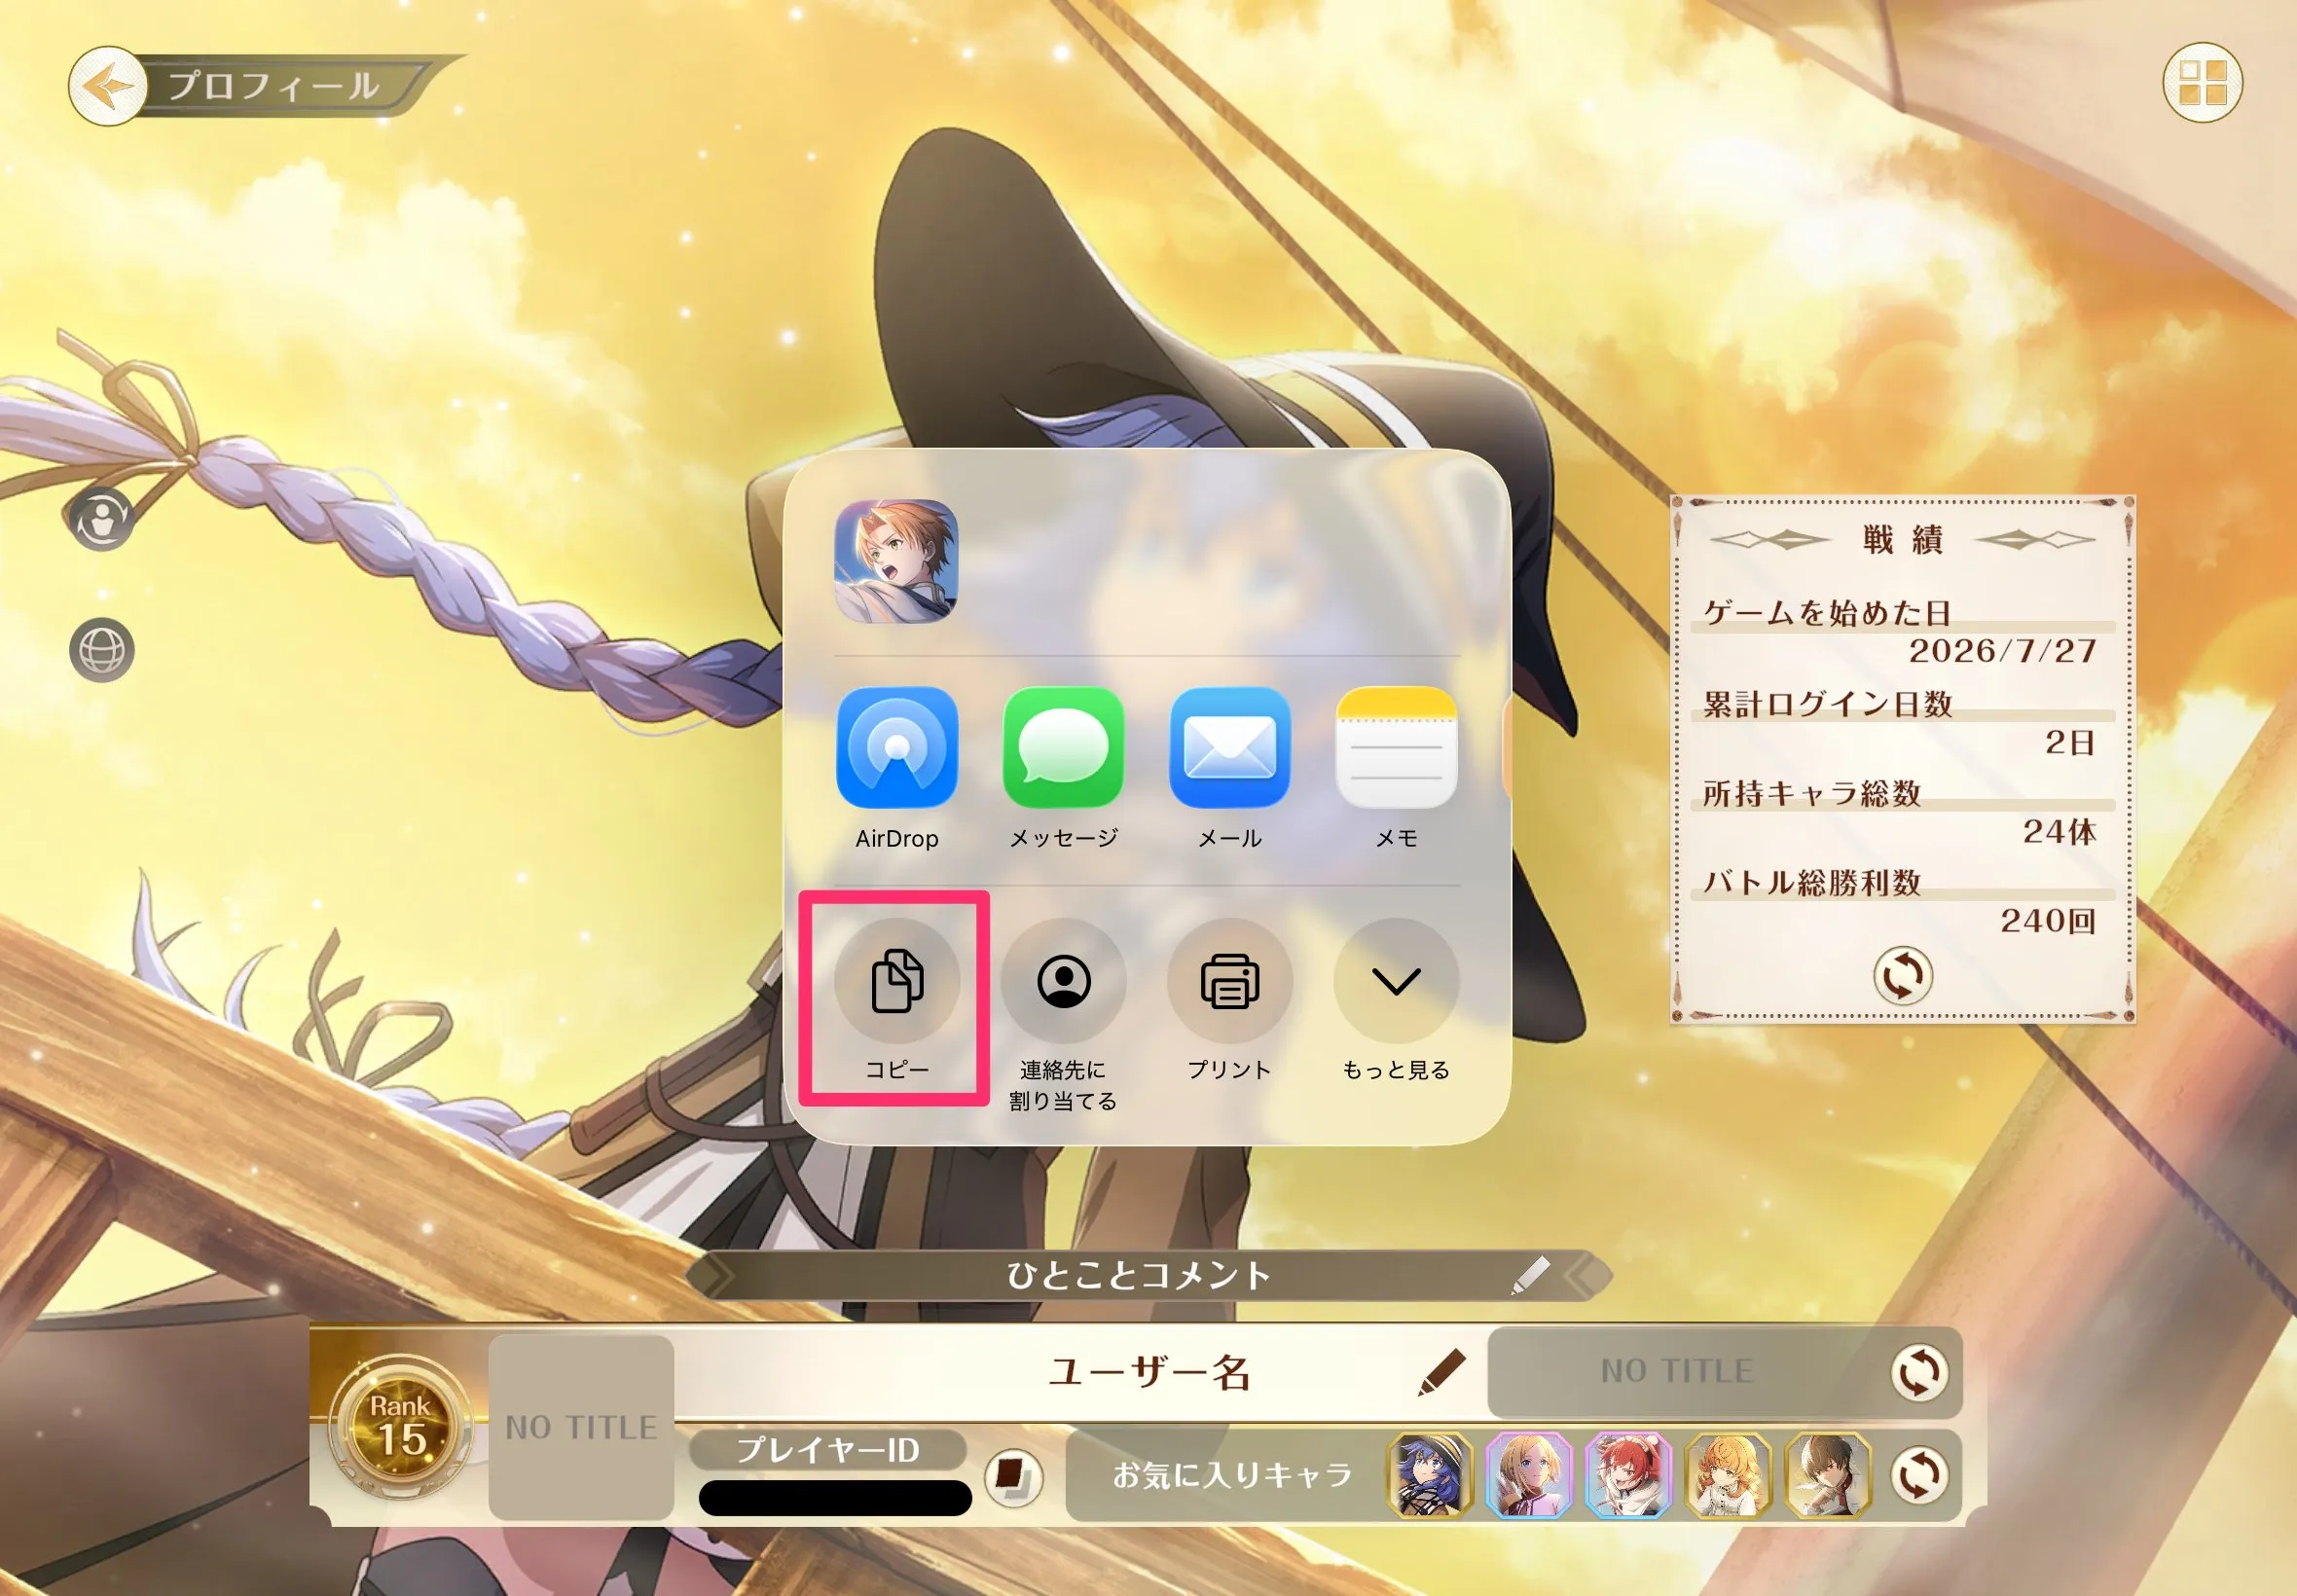Change the NO TITLE title with swap icon
Screen dimensions: 2297x1596
[1919, 1372]
